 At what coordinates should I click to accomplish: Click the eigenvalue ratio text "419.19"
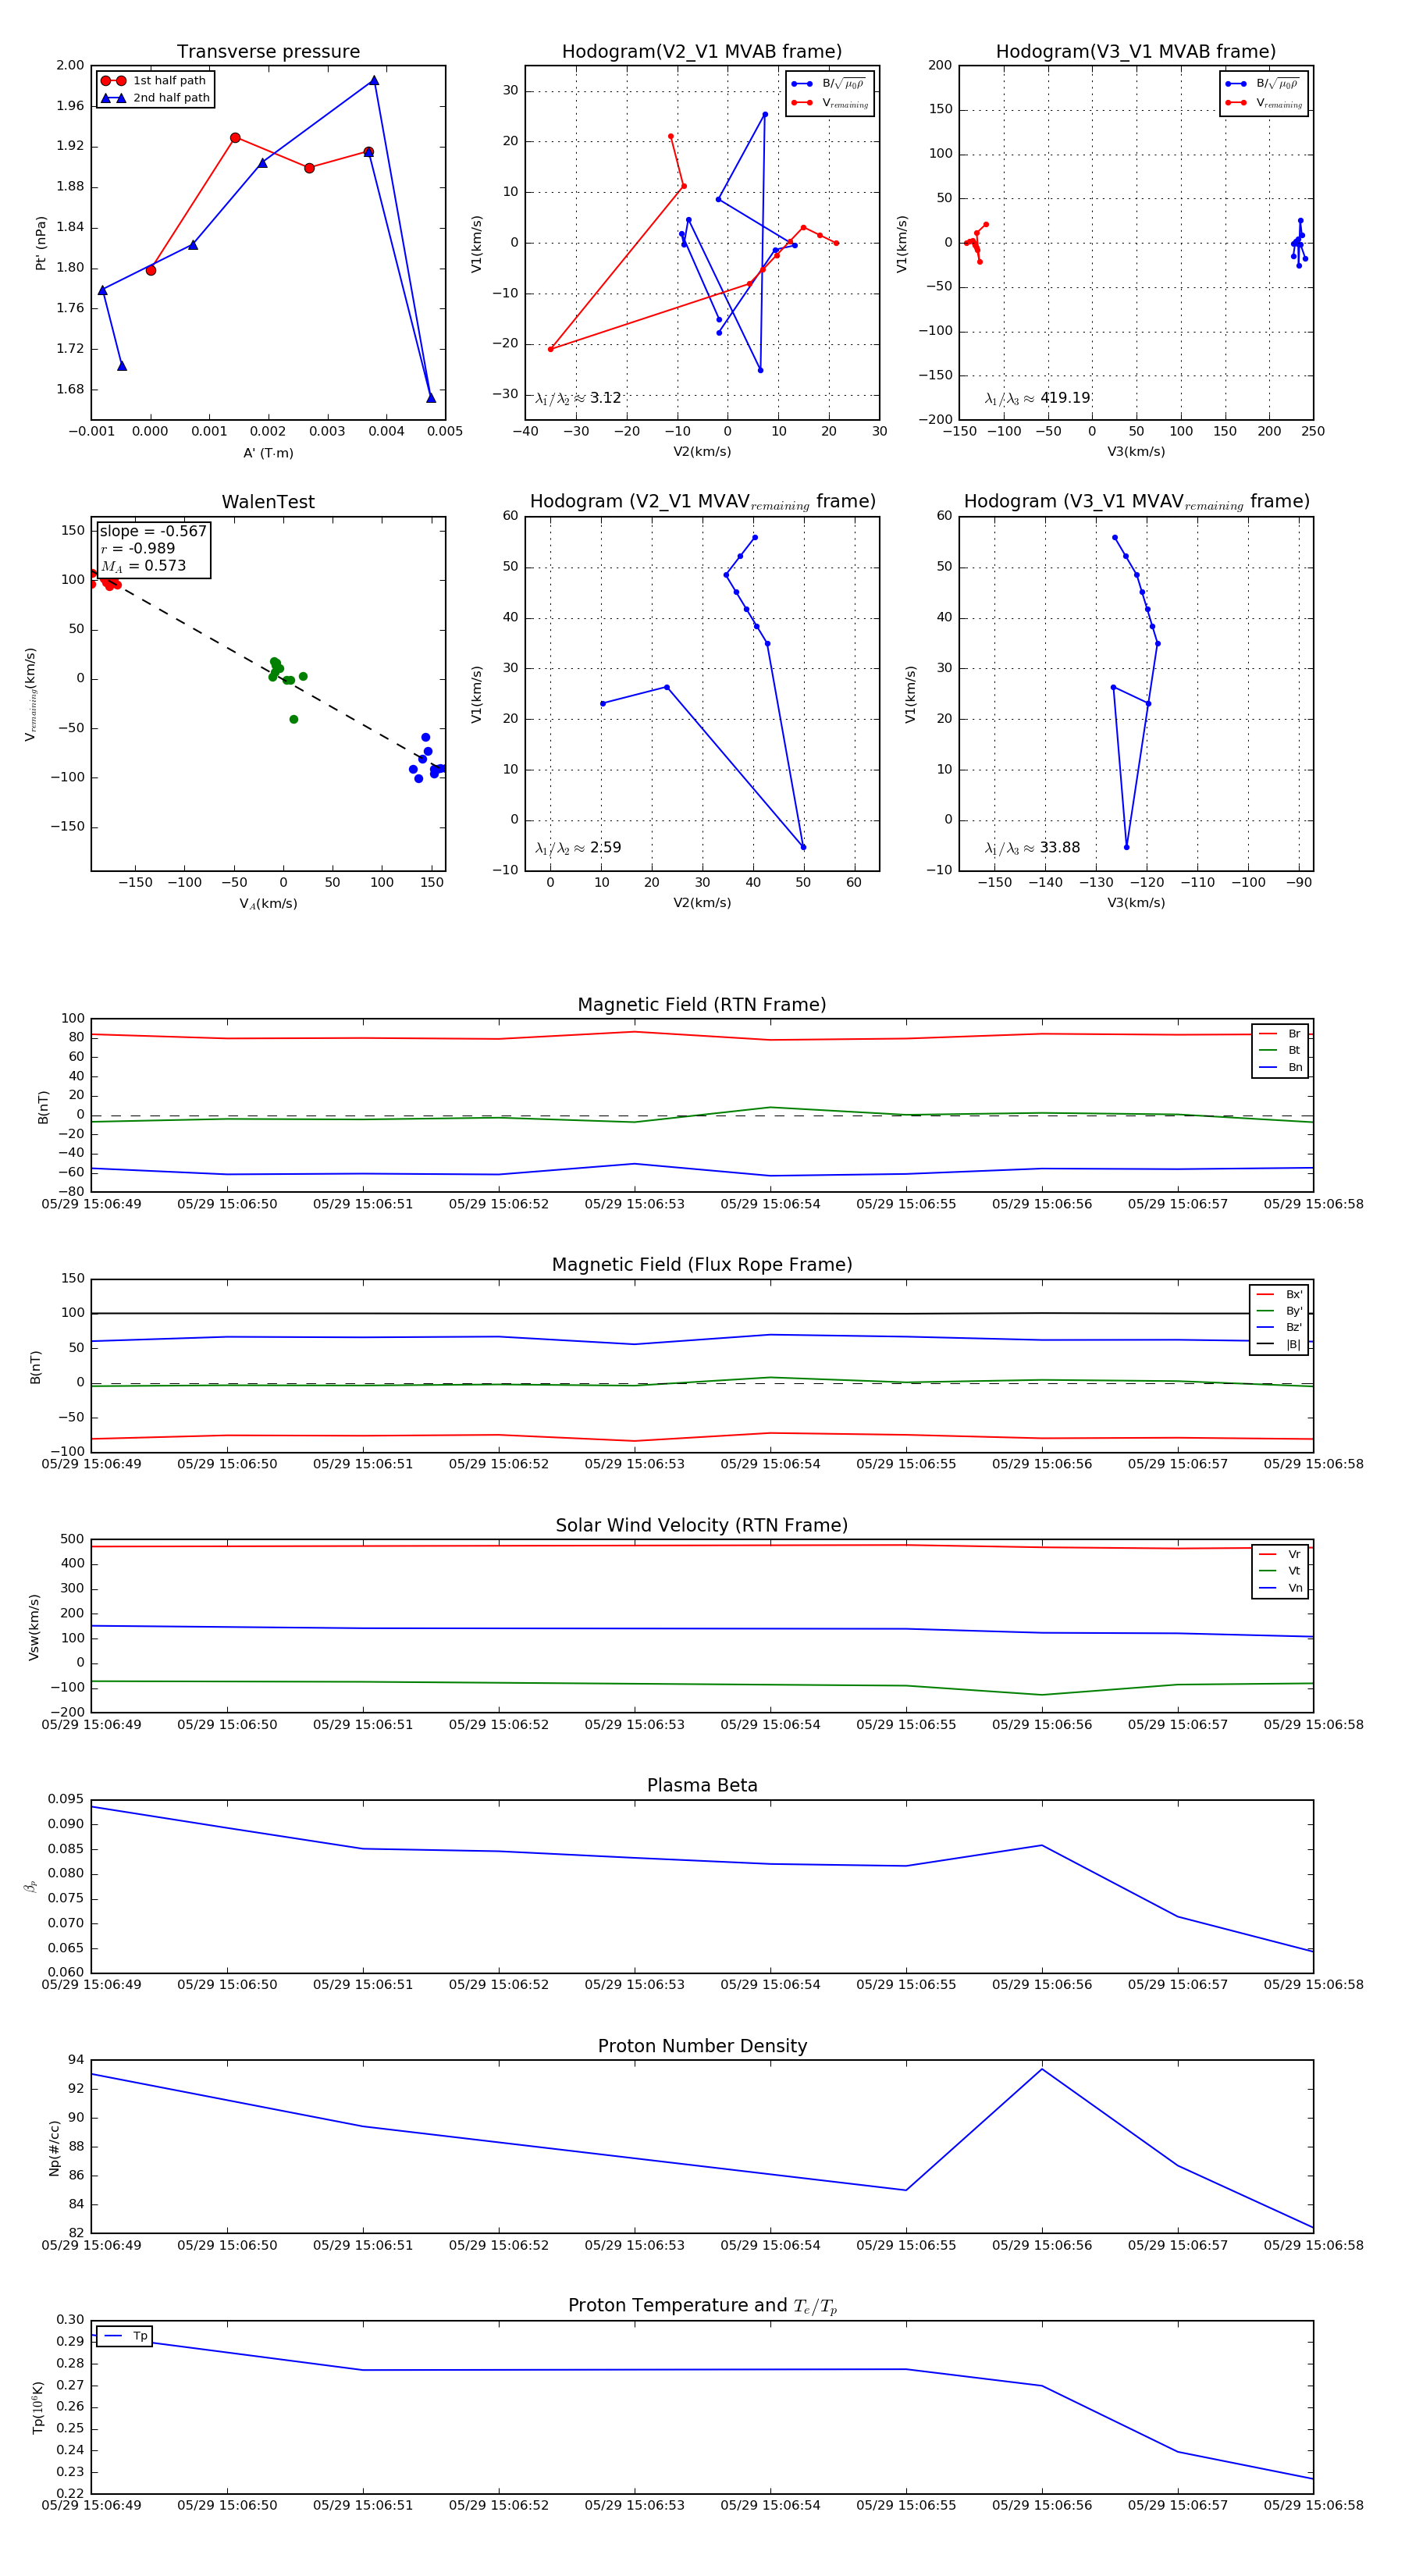pyautogui.click(x=1065, y=398)
